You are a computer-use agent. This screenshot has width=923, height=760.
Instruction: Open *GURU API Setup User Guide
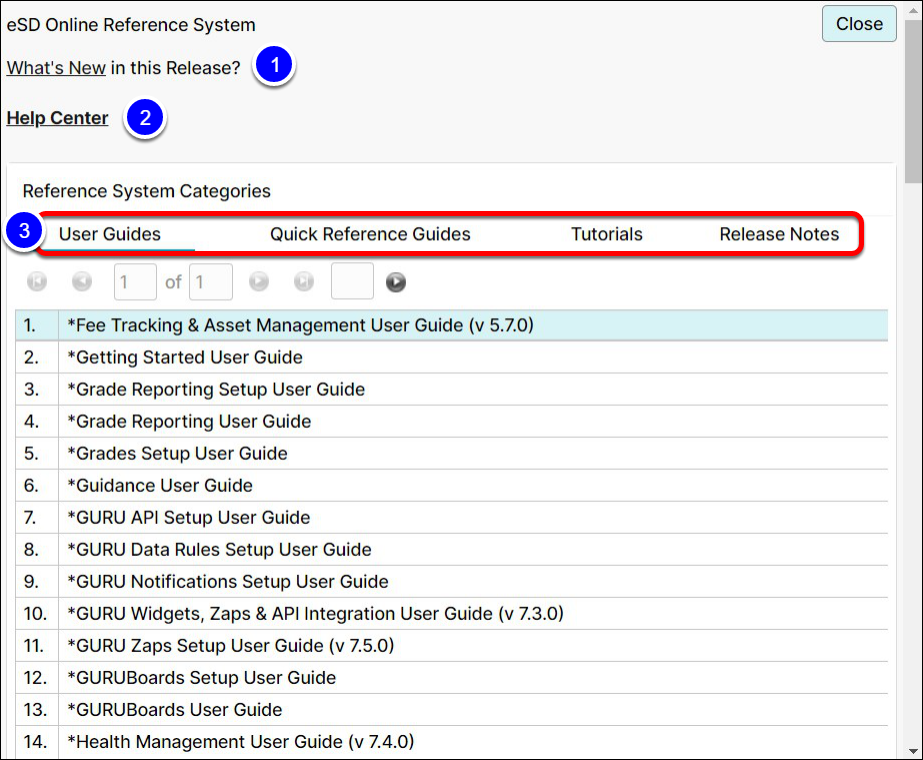[x=451, y=517]
